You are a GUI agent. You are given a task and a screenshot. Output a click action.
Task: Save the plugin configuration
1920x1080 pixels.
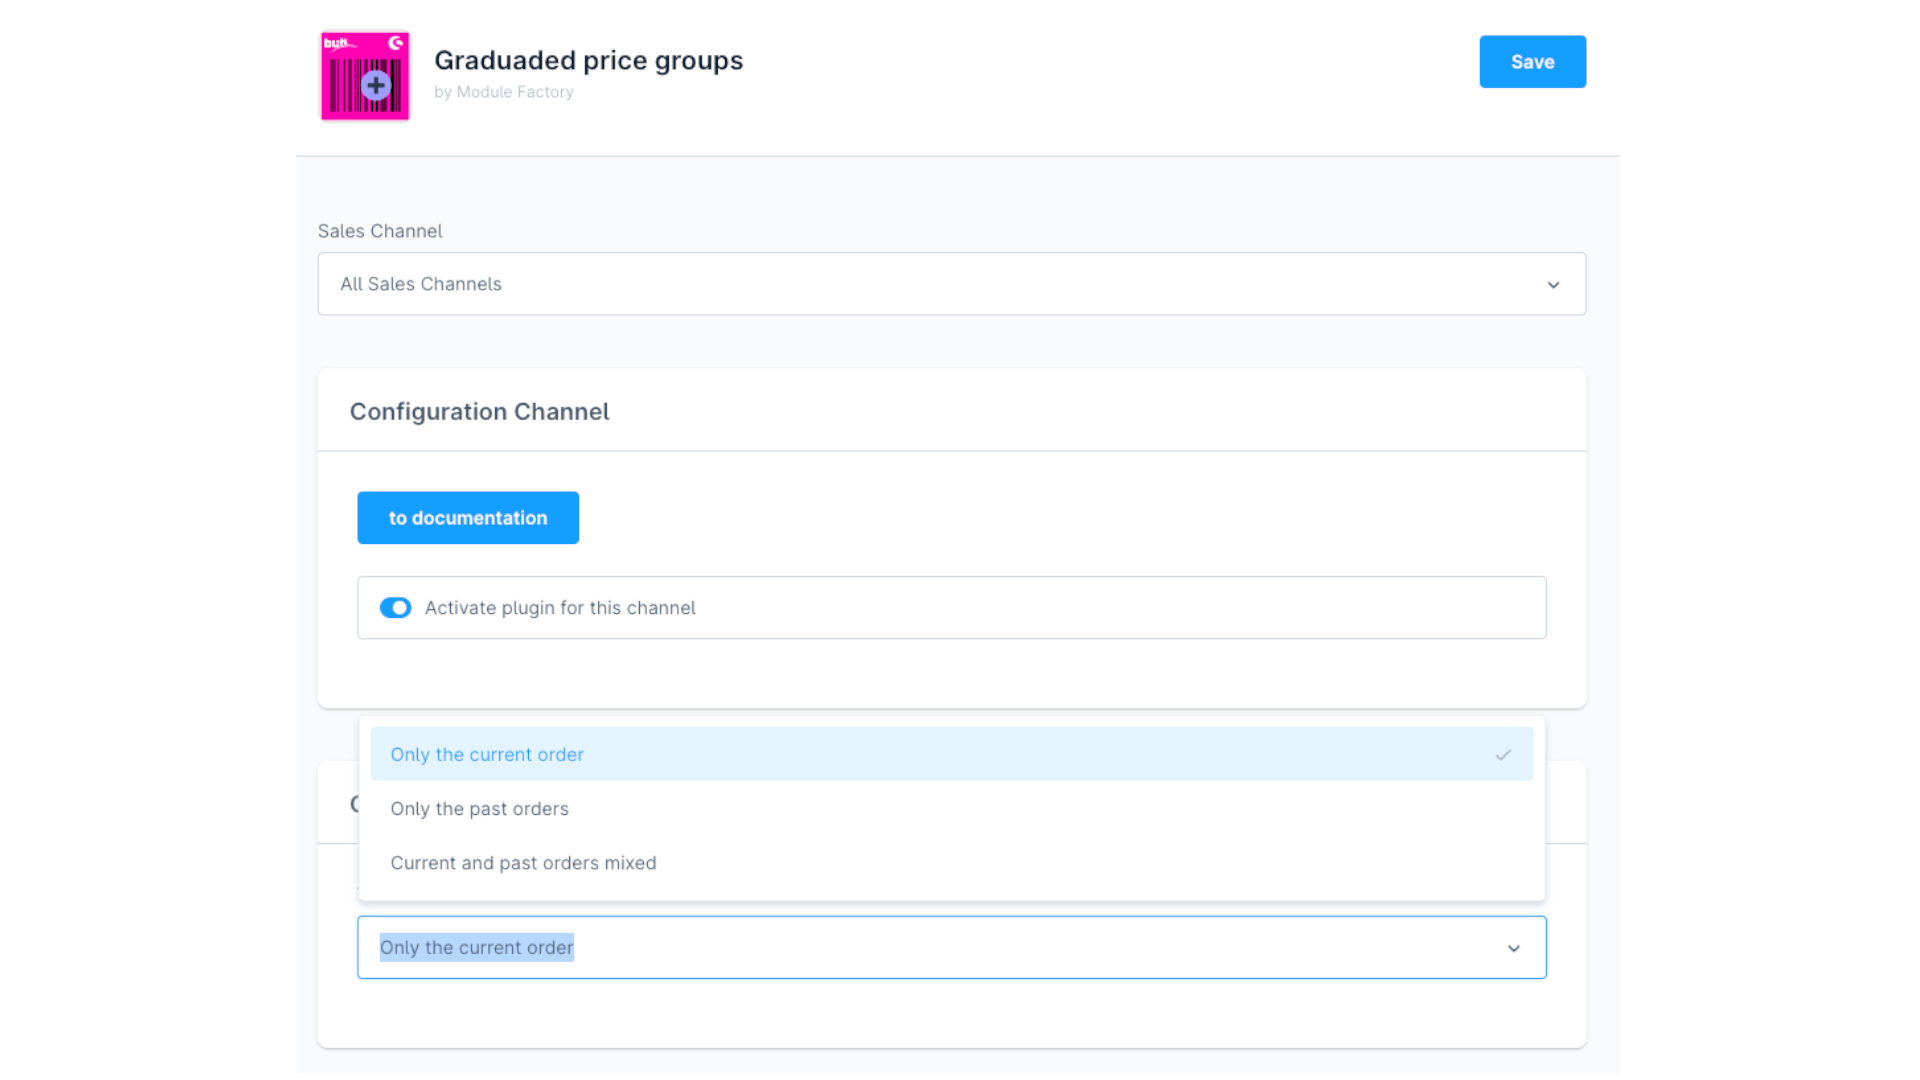click(x=1532, y=62)
